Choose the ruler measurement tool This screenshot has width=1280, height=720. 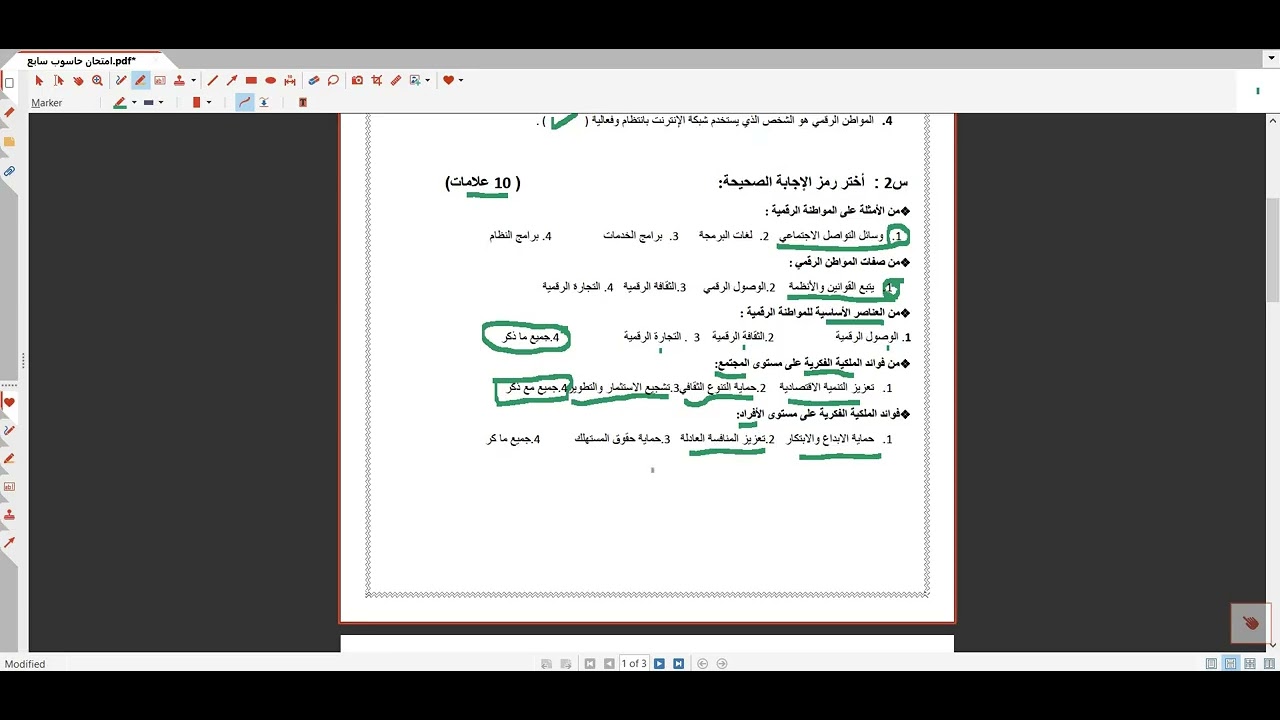(396, 81)
